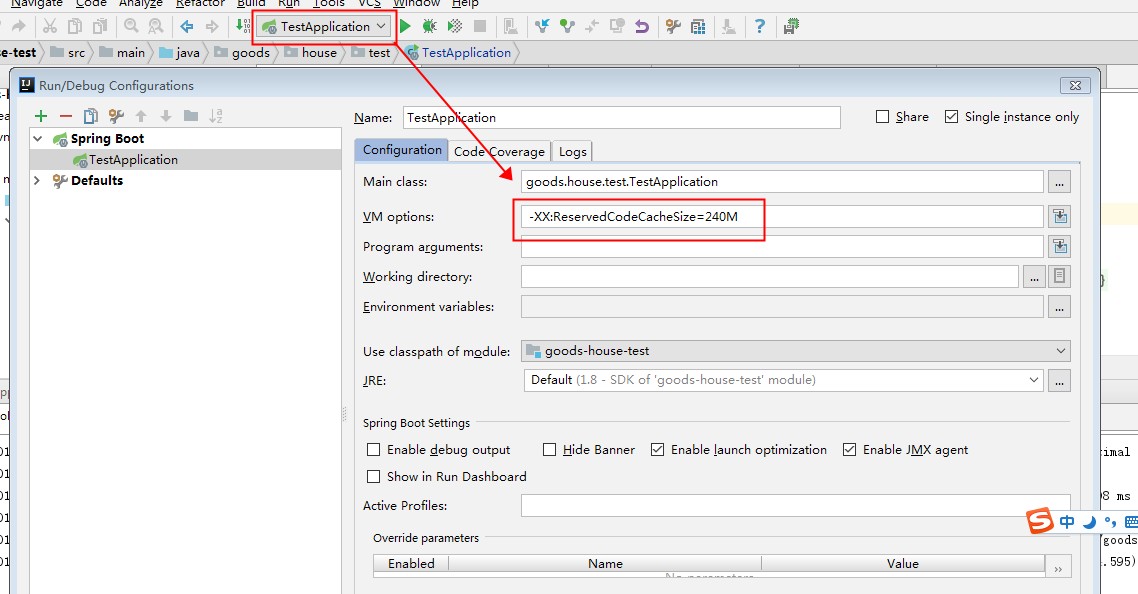Click the Make Project build icon

point(242,27)
